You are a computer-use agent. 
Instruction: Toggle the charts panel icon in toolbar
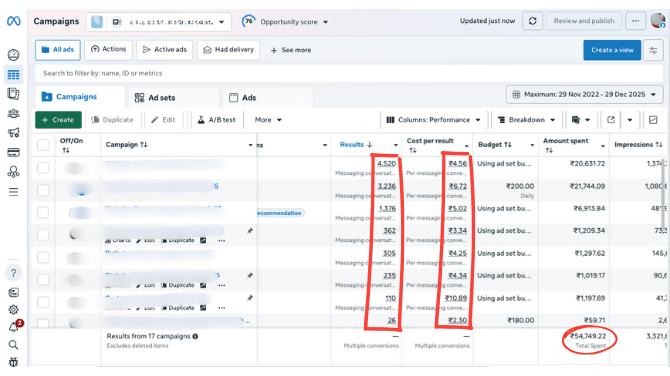point(653,120)
